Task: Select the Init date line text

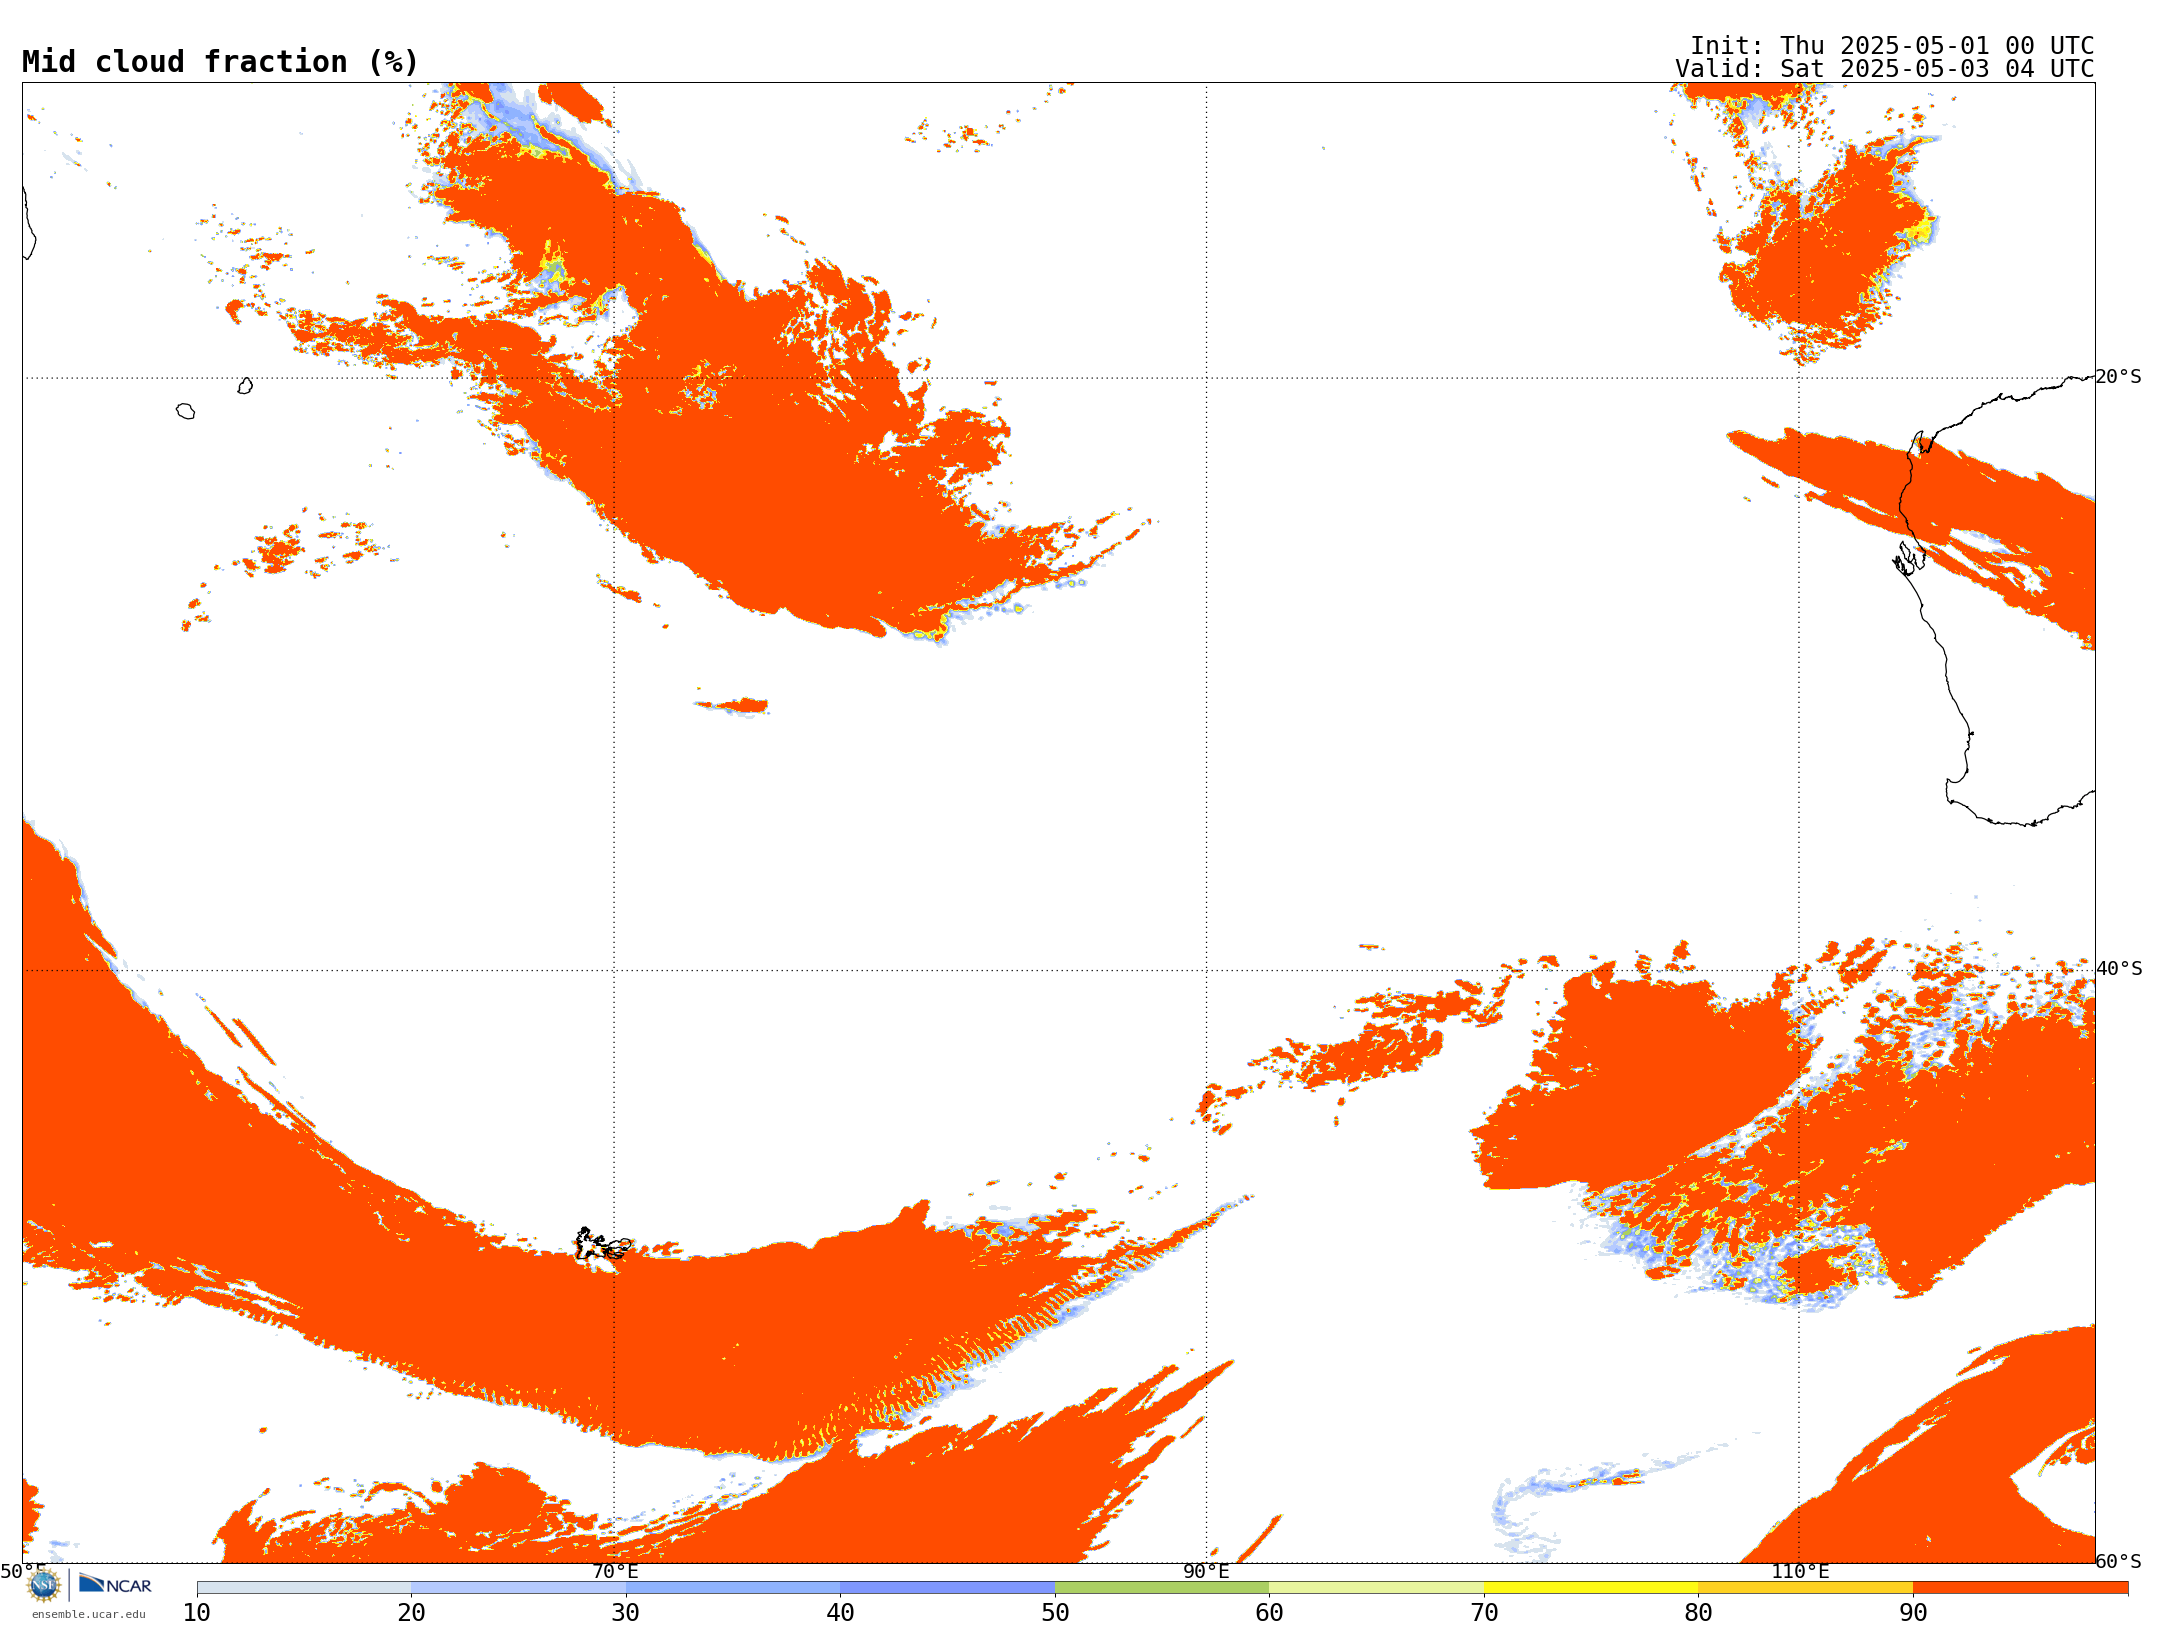Action: click(x=1892, y=46)
